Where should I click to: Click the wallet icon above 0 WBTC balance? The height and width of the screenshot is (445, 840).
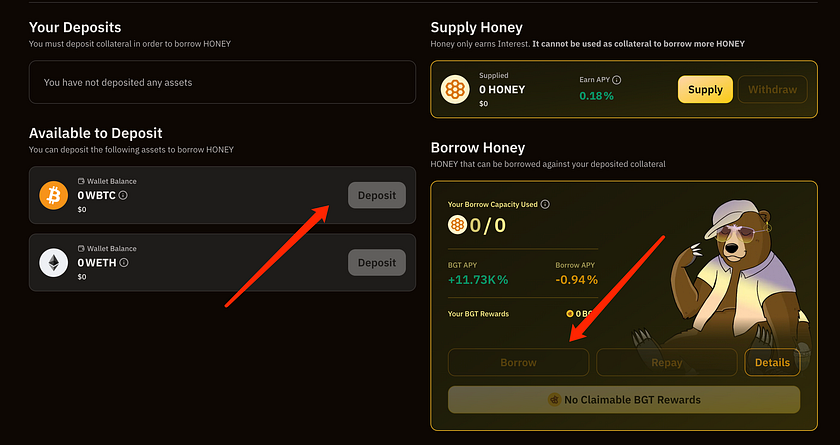coord(81,181)
